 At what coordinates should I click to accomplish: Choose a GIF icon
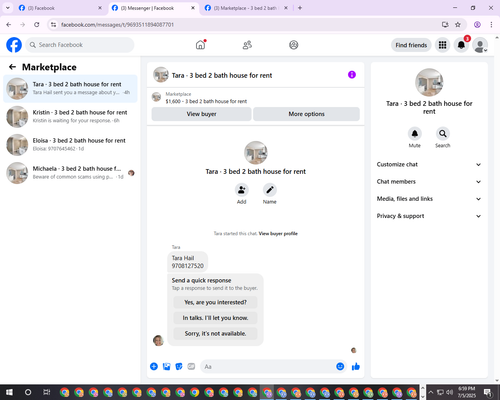click(191, 367)
